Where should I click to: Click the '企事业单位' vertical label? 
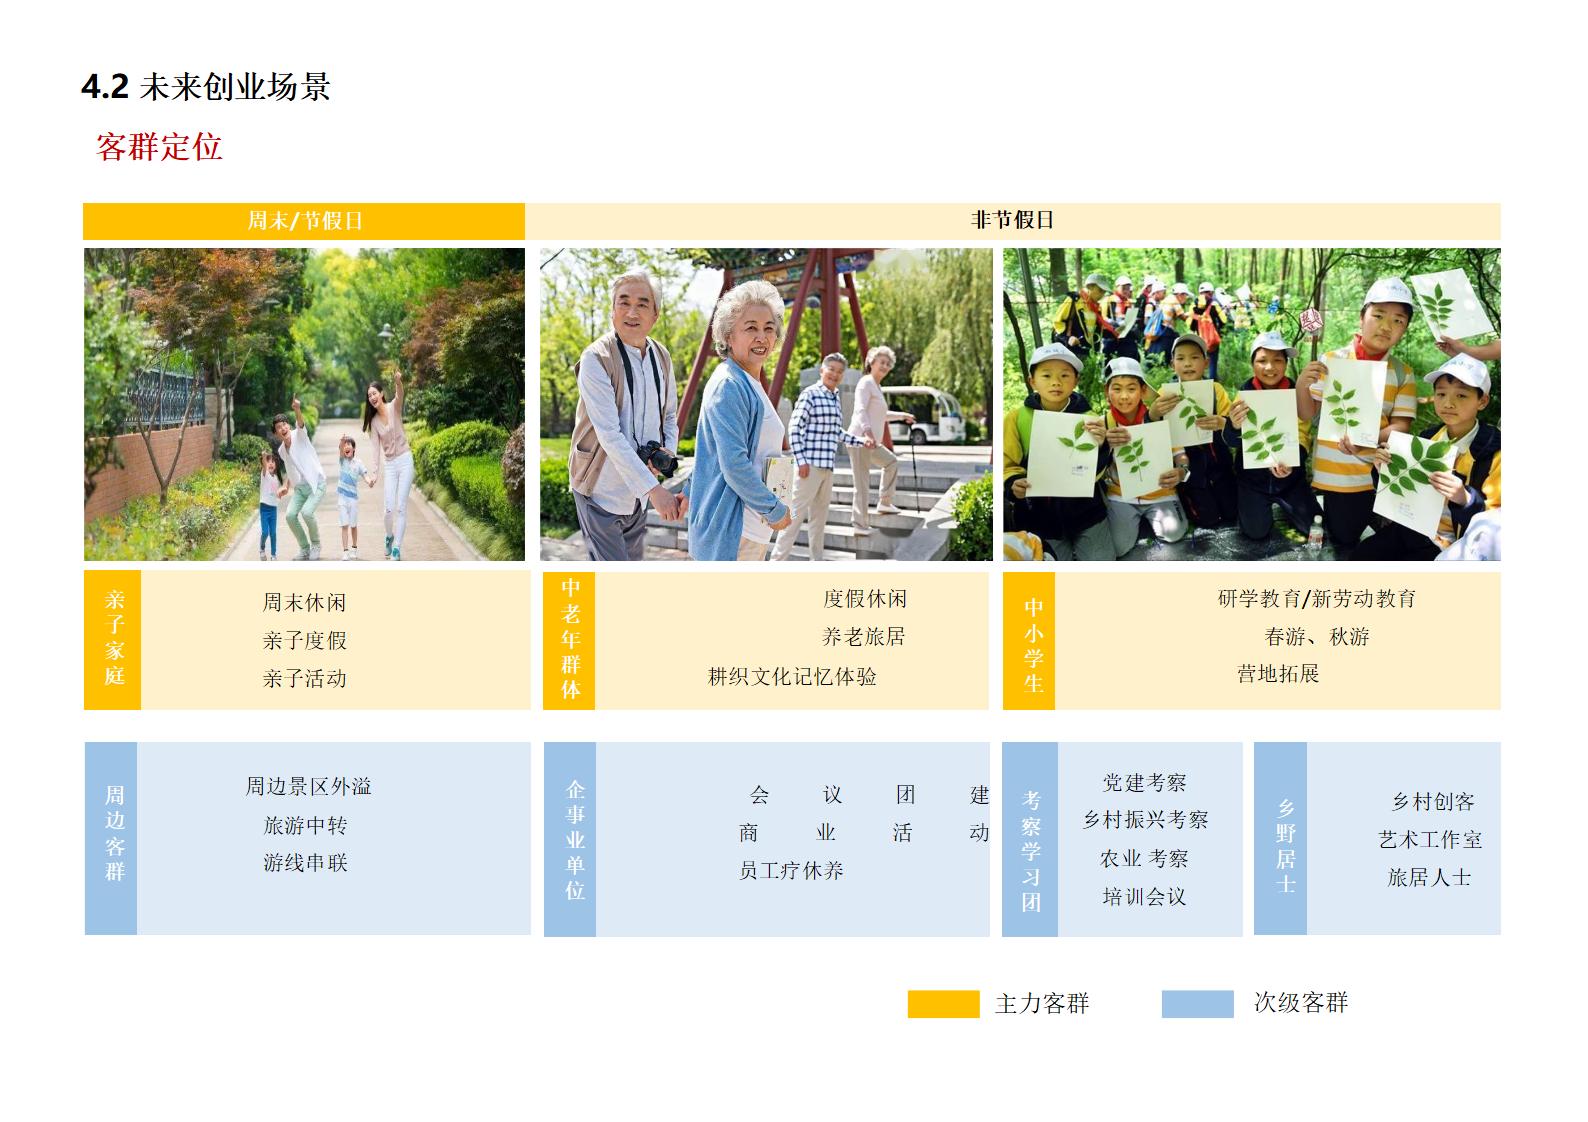pyautogui.click(x=571, y=839)
